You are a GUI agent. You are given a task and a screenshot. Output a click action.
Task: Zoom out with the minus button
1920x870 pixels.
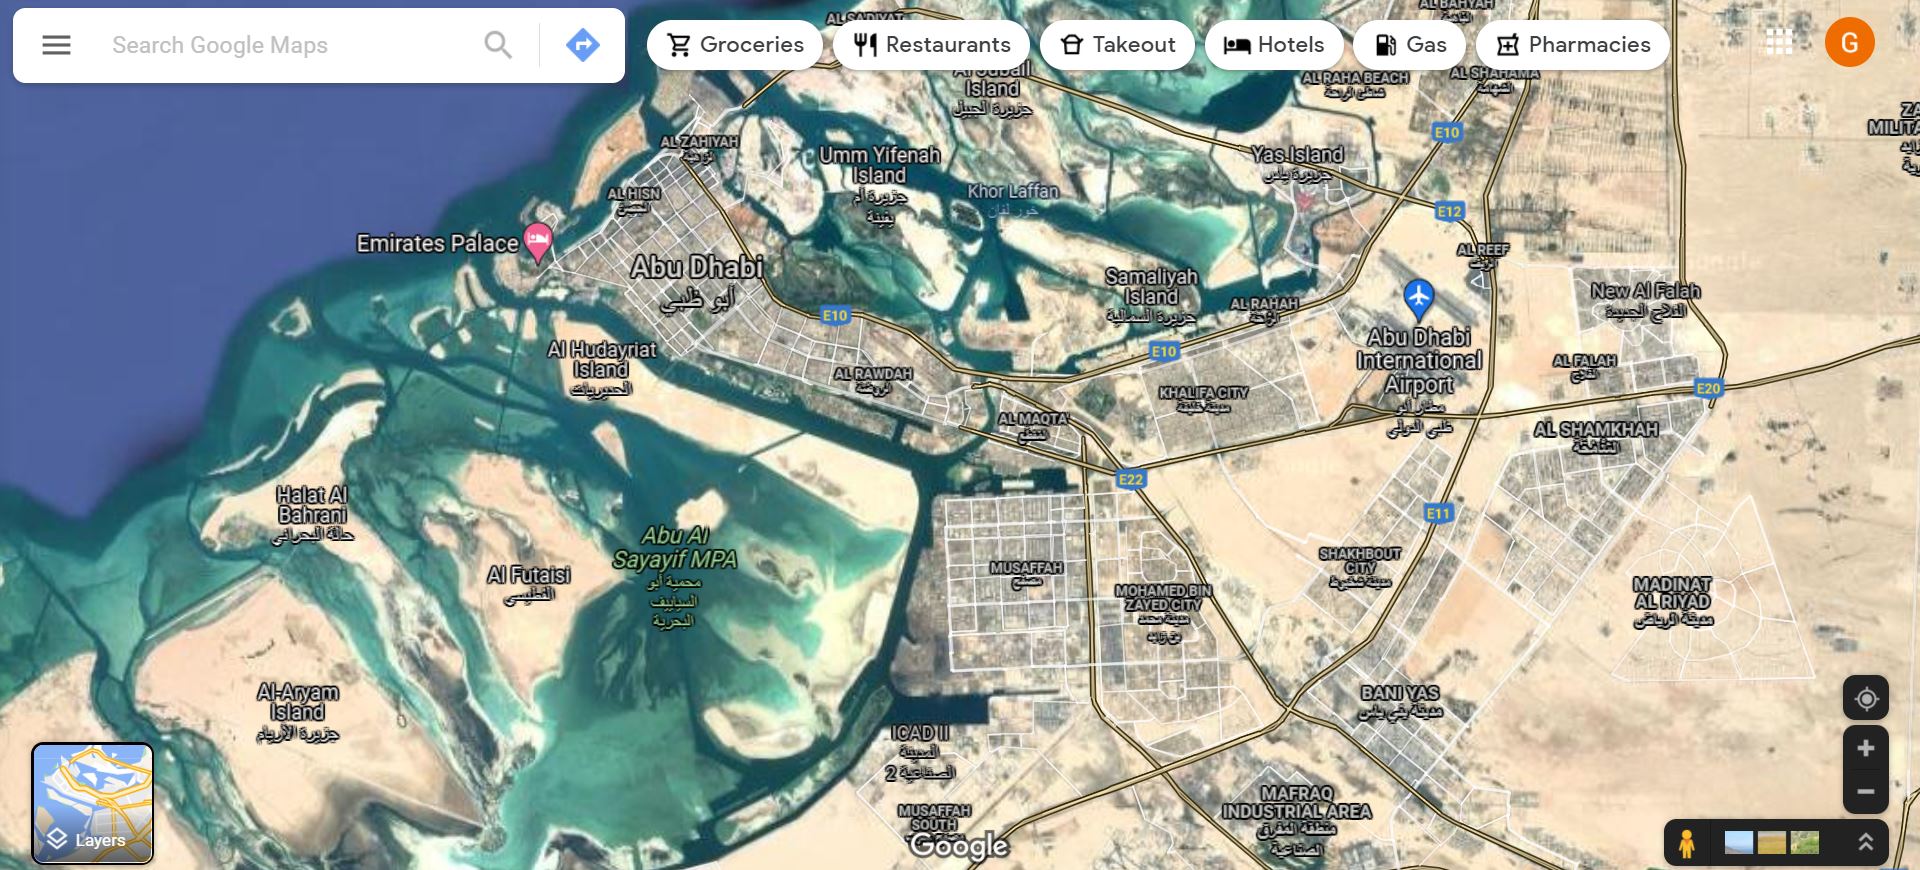pos(1866,792)
